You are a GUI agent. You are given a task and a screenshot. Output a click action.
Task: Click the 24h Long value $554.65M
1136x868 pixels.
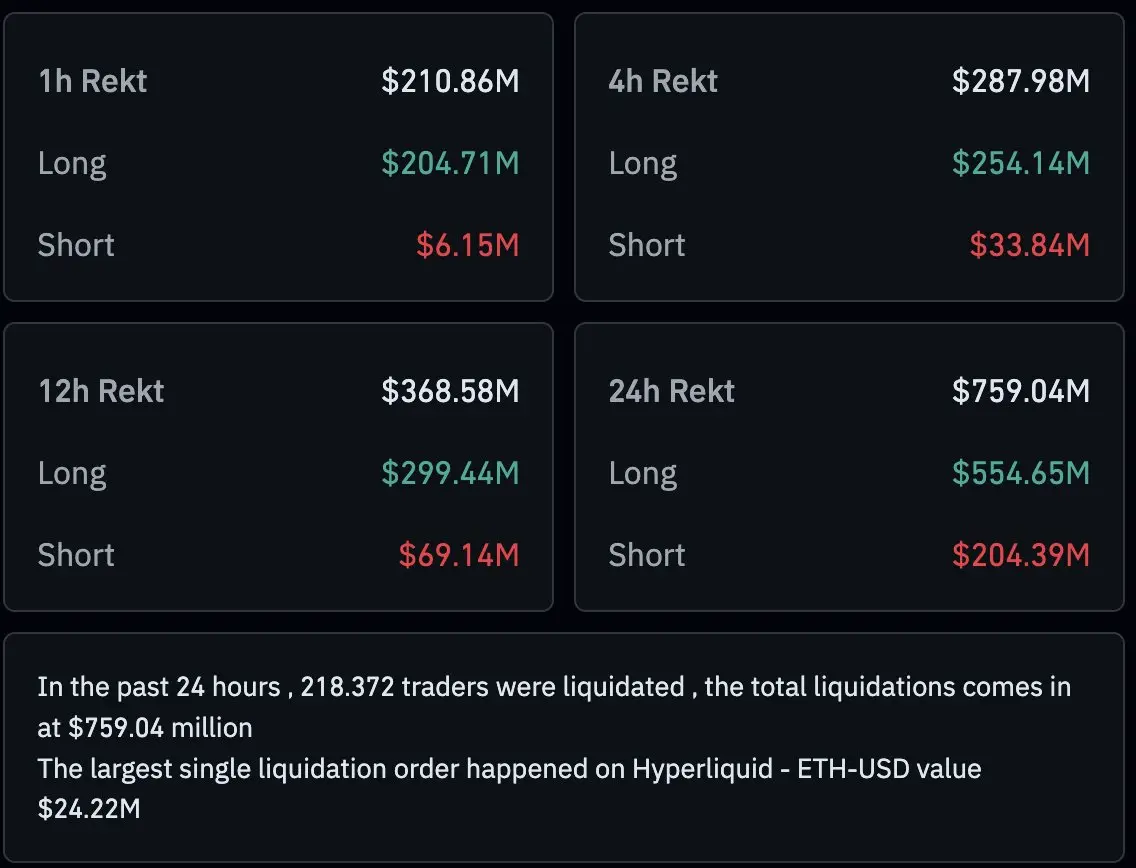[x=1020, y=473]
